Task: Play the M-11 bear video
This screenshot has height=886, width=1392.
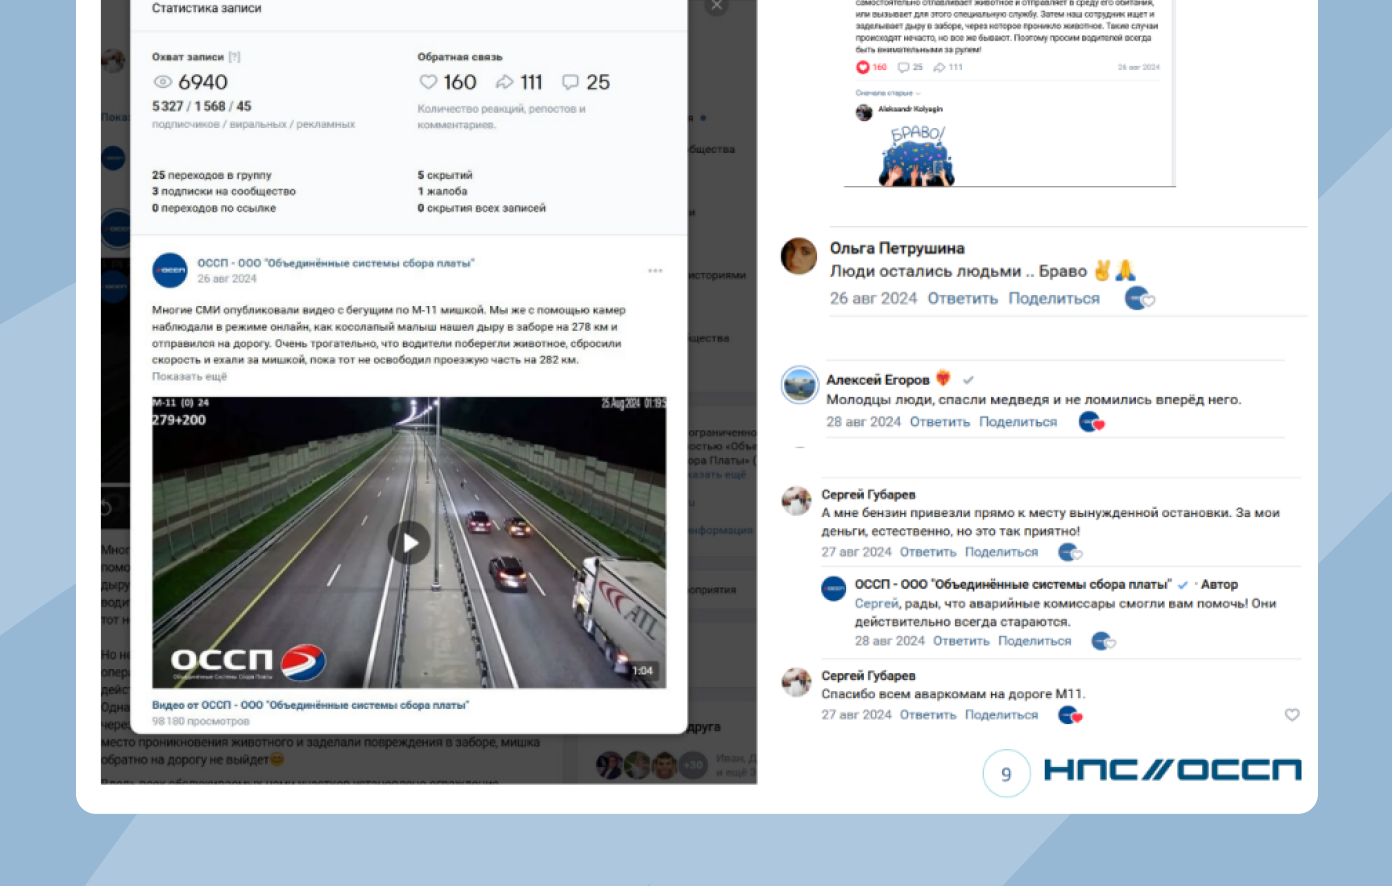Action: [409, 543]
